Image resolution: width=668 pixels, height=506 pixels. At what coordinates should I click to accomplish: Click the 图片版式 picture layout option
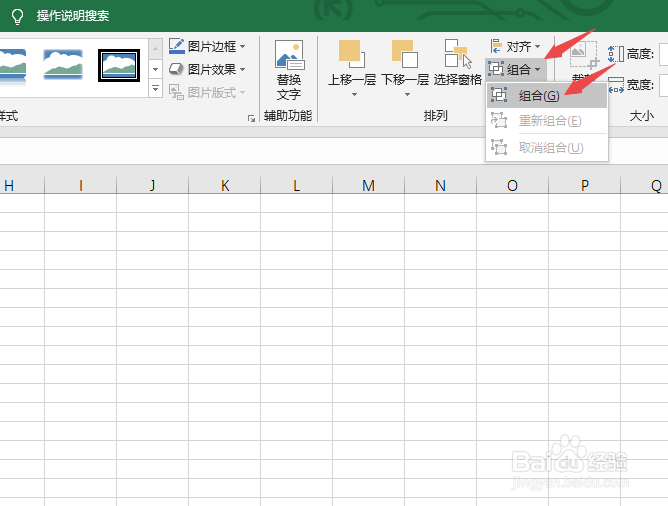(207, 92)
